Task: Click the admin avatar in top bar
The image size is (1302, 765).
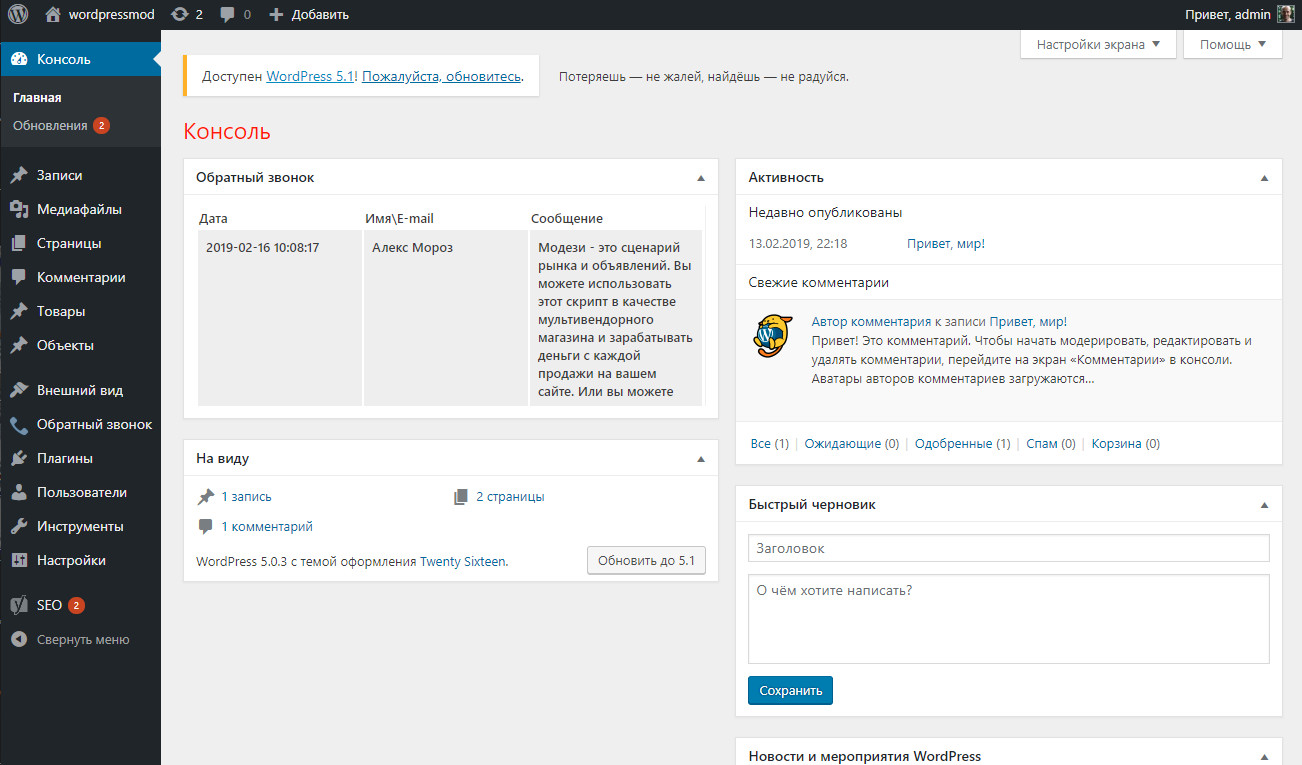Action: 1285,14
